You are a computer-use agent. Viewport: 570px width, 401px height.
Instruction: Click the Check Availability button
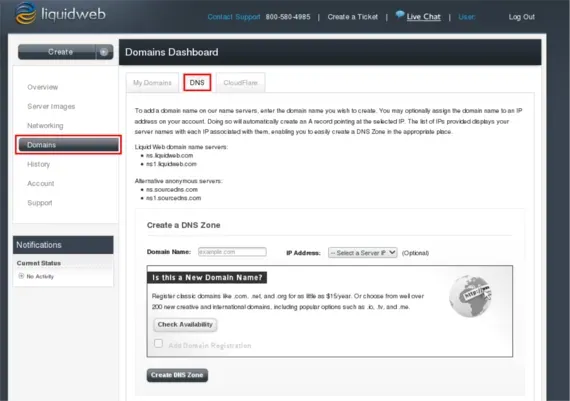[x=185, y=325]
